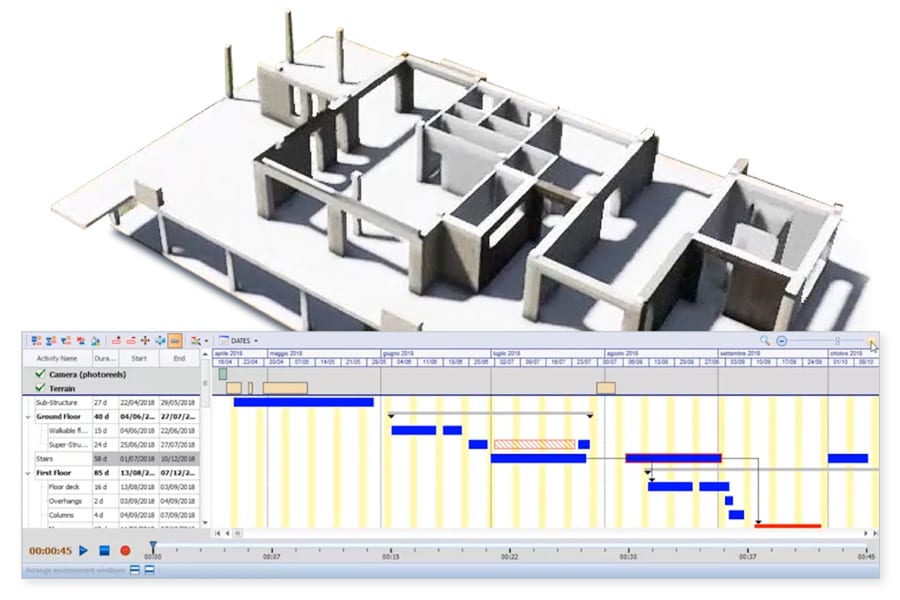
Task: Toggle the Camera (photoreels) checkmark
Action: [40, 374]
